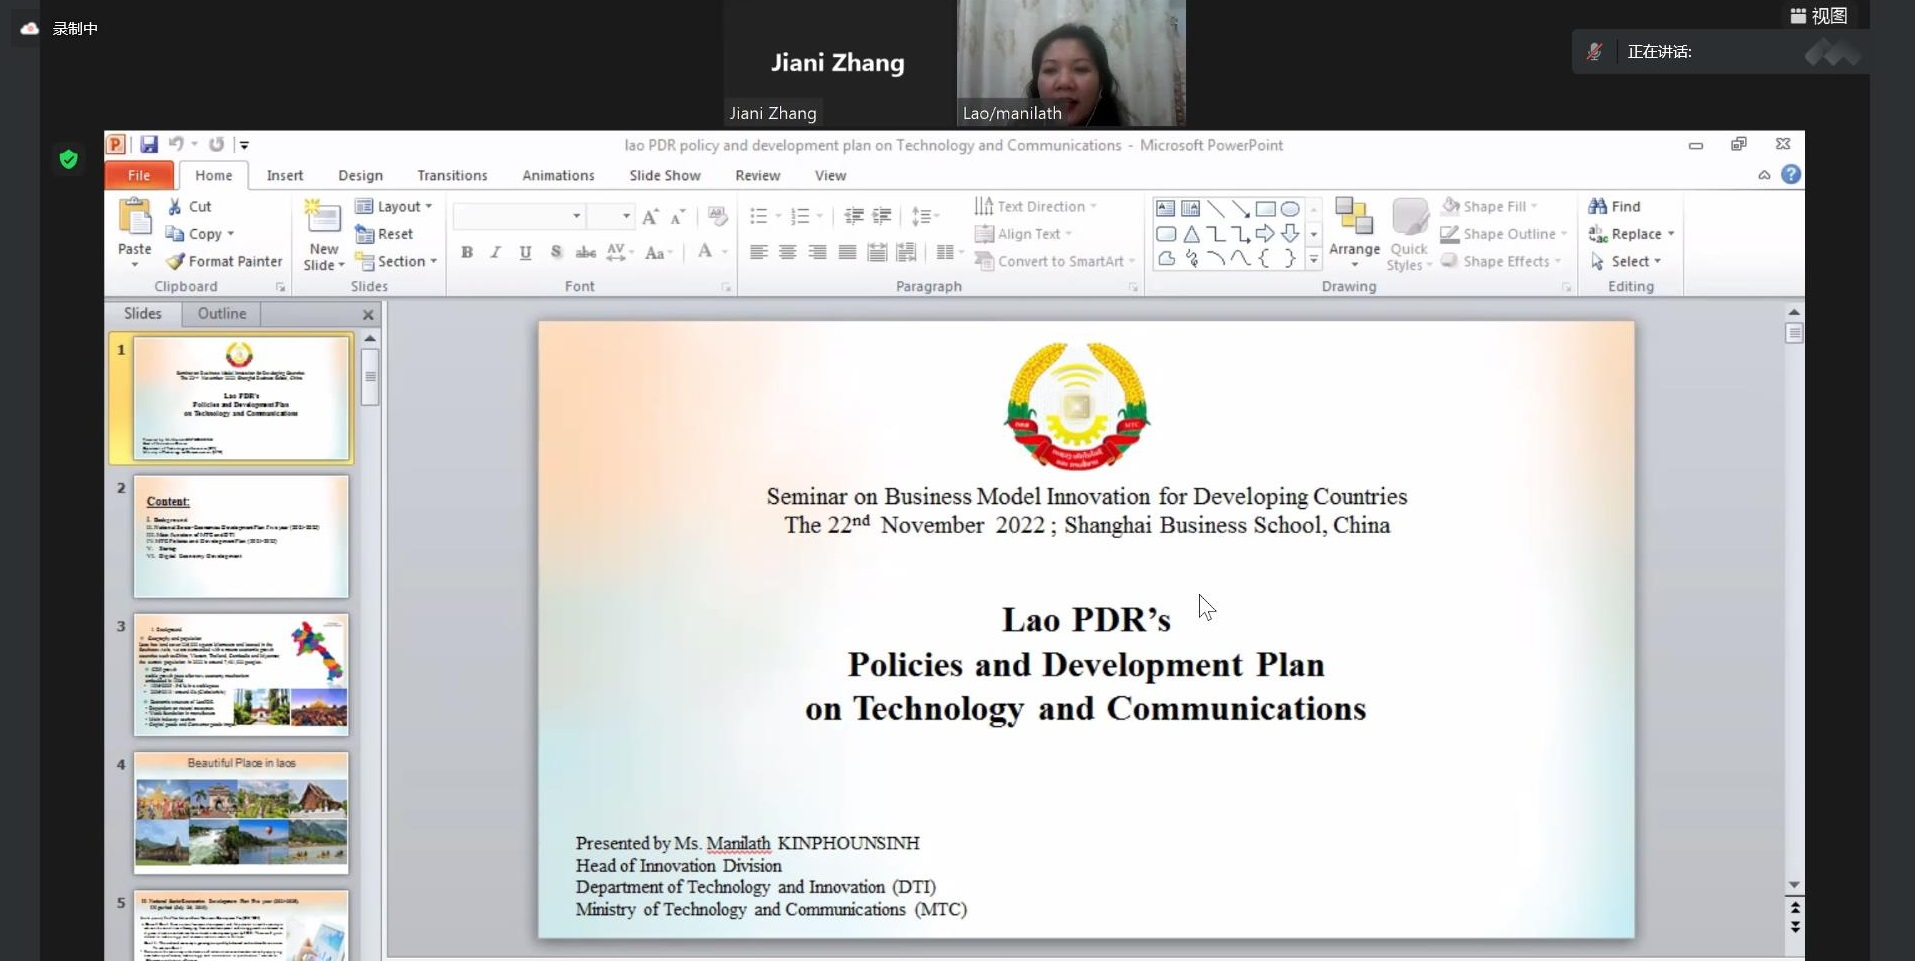This screenshot has height=961, width=1915.
Task: Pick the Text Box shape in gallery
Action: click(x=1165, y=208)
